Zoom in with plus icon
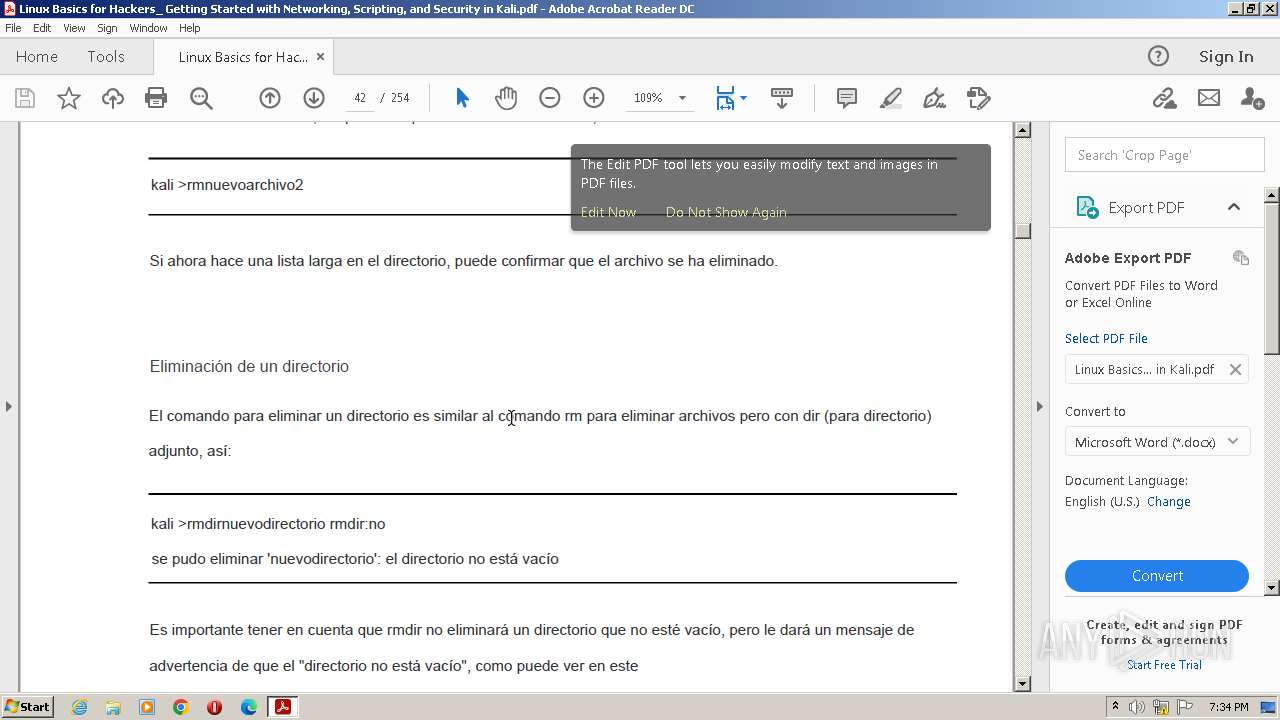Viewport: 1280px width, 720px height. [x=594, y=98]
